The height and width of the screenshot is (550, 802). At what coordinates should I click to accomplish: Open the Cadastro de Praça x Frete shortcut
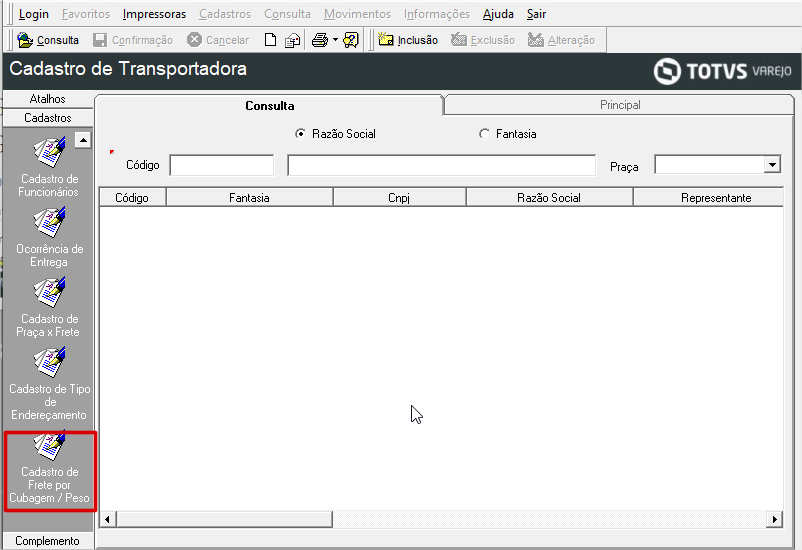point(49,307)
